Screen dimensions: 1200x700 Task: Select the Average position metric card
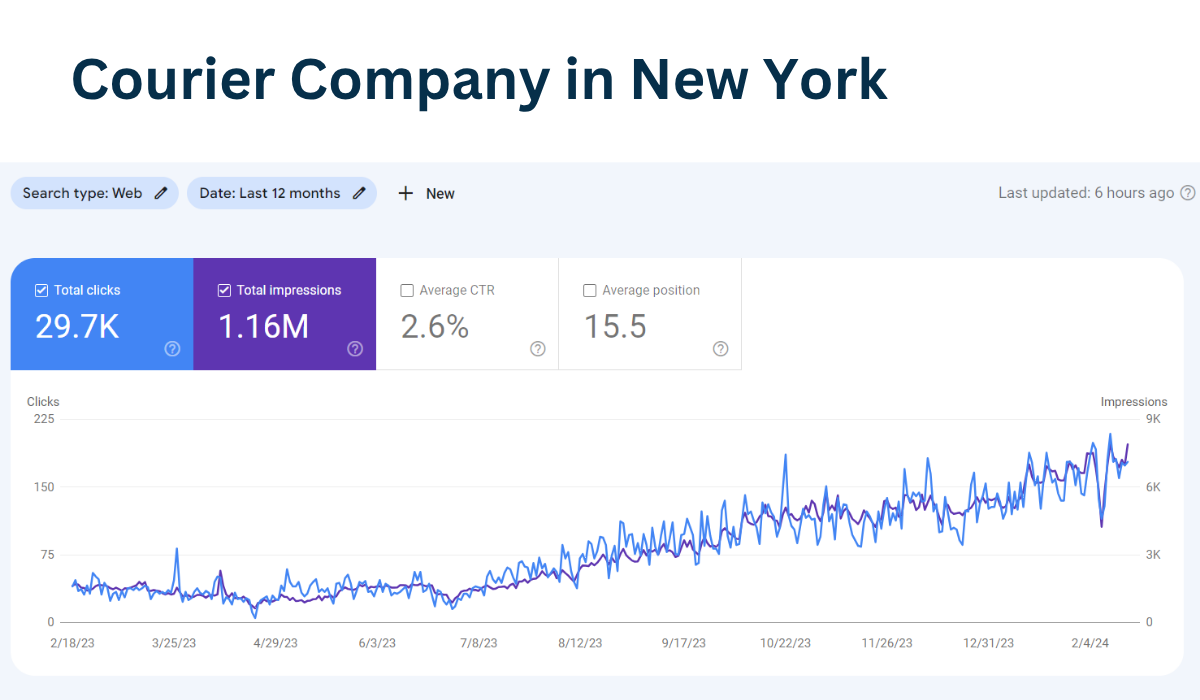(x=650, y=314)
